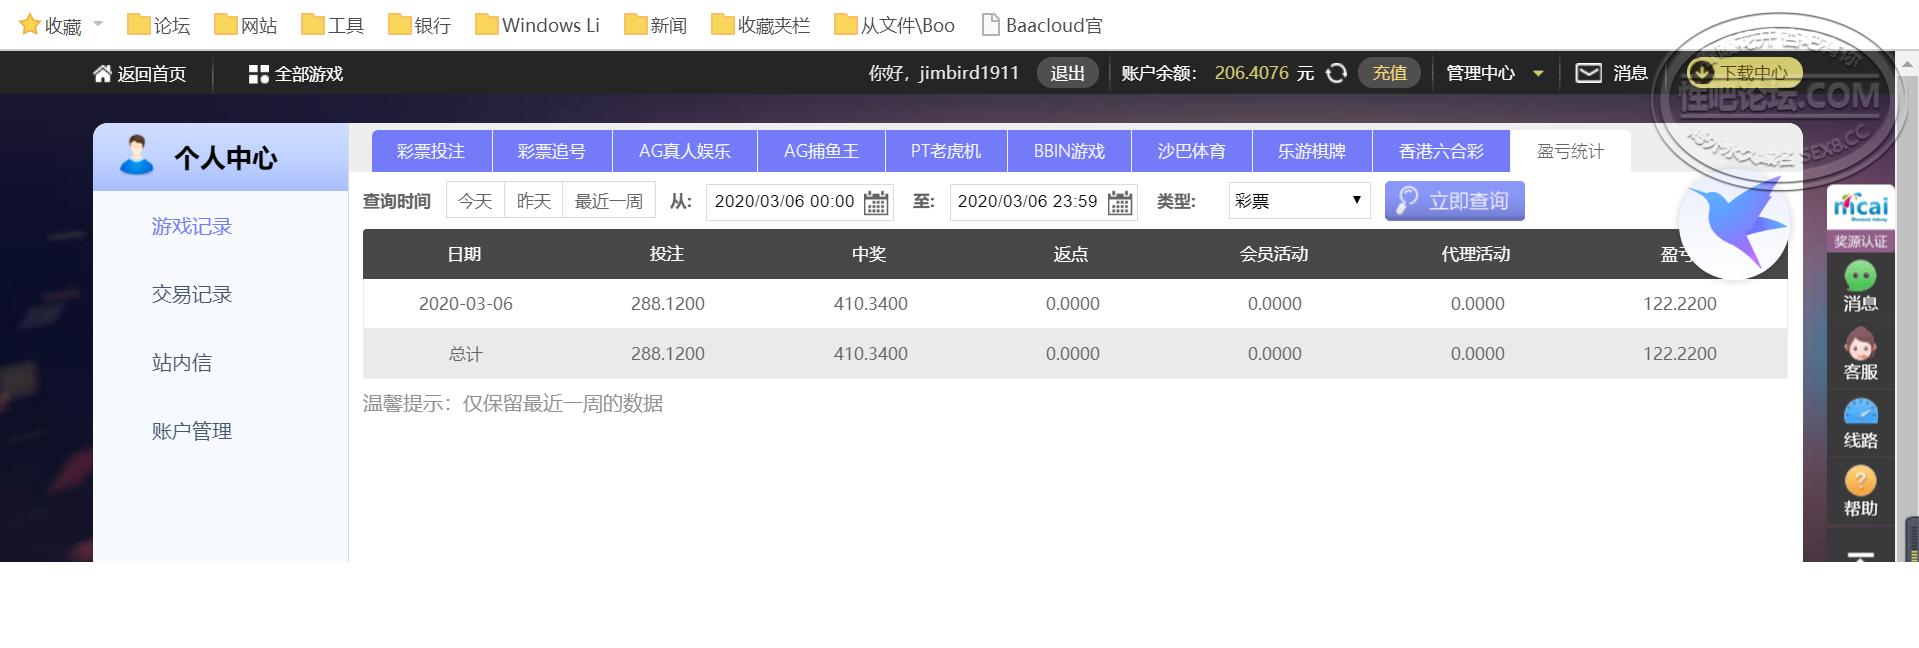
Task: Refresh the account balance icon
Action: (x=1336, y=73)
